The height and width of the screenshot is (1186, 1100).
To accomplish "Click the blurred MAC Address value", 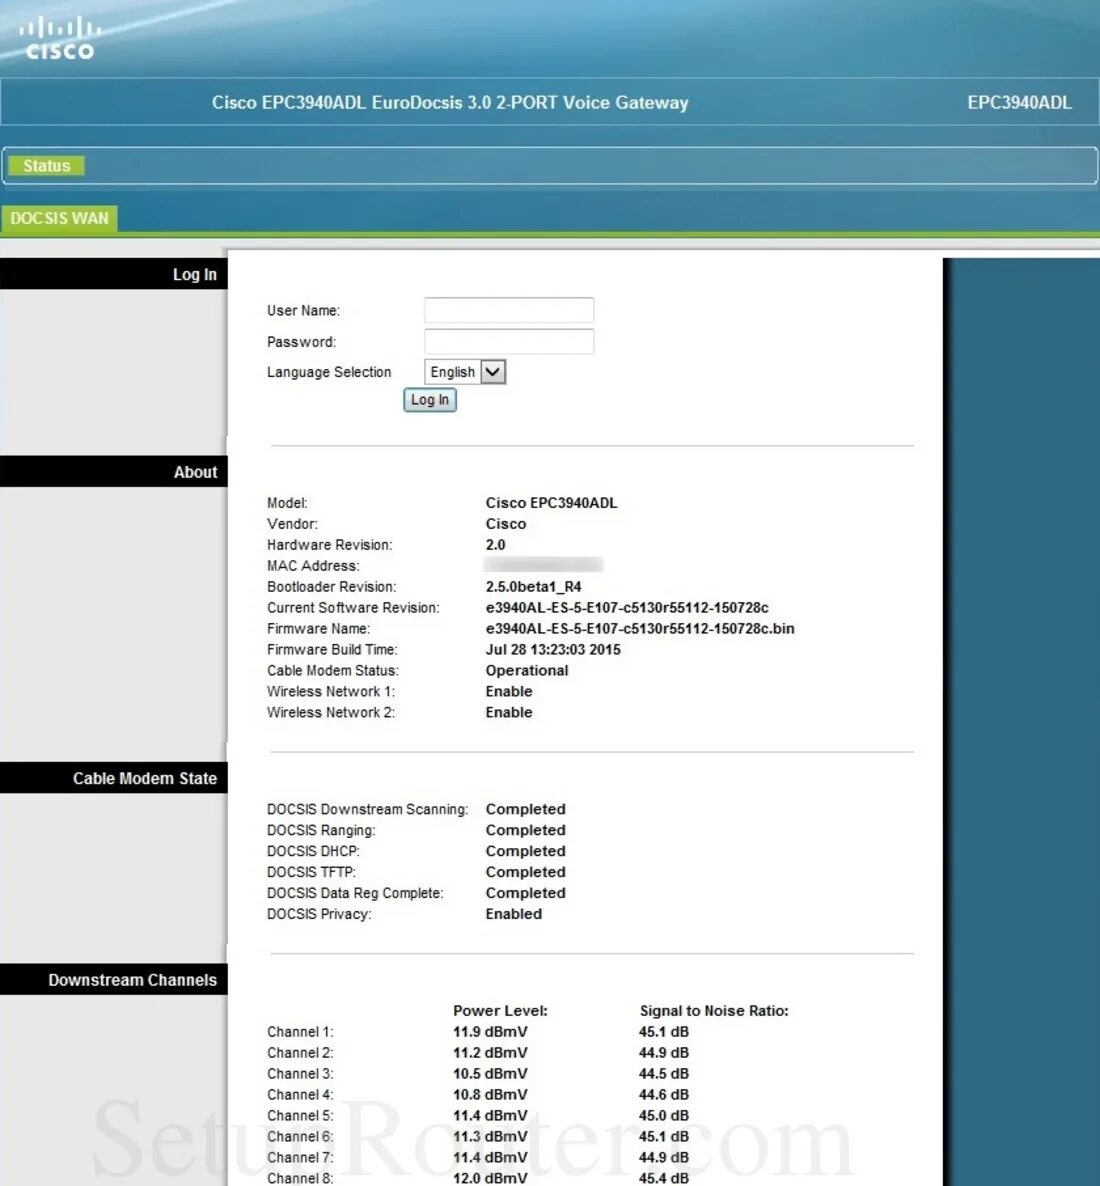I will (x=543, y=565).
